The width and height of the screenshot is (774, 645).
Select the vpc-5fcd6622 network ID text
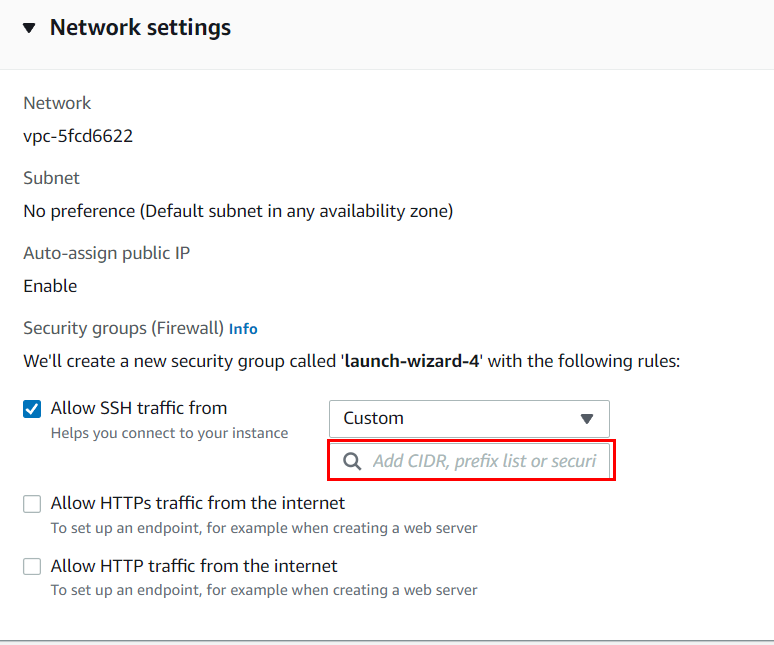(x=78, y=136)
